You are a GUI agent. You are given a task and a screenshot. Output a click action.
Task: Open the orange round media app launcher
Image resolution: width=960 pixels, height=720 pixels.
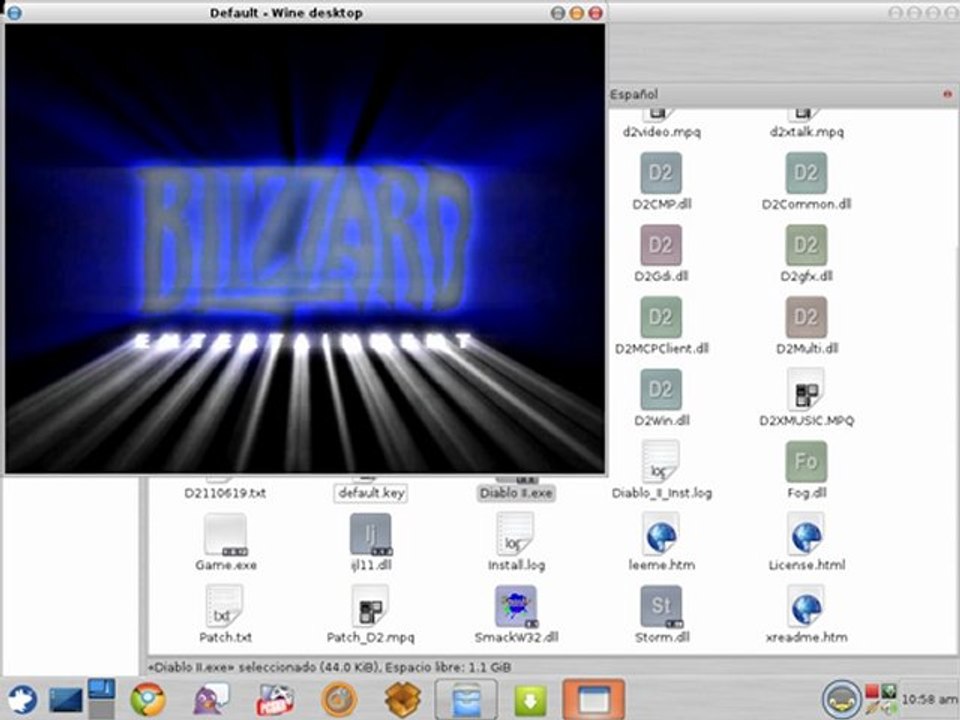339,699
